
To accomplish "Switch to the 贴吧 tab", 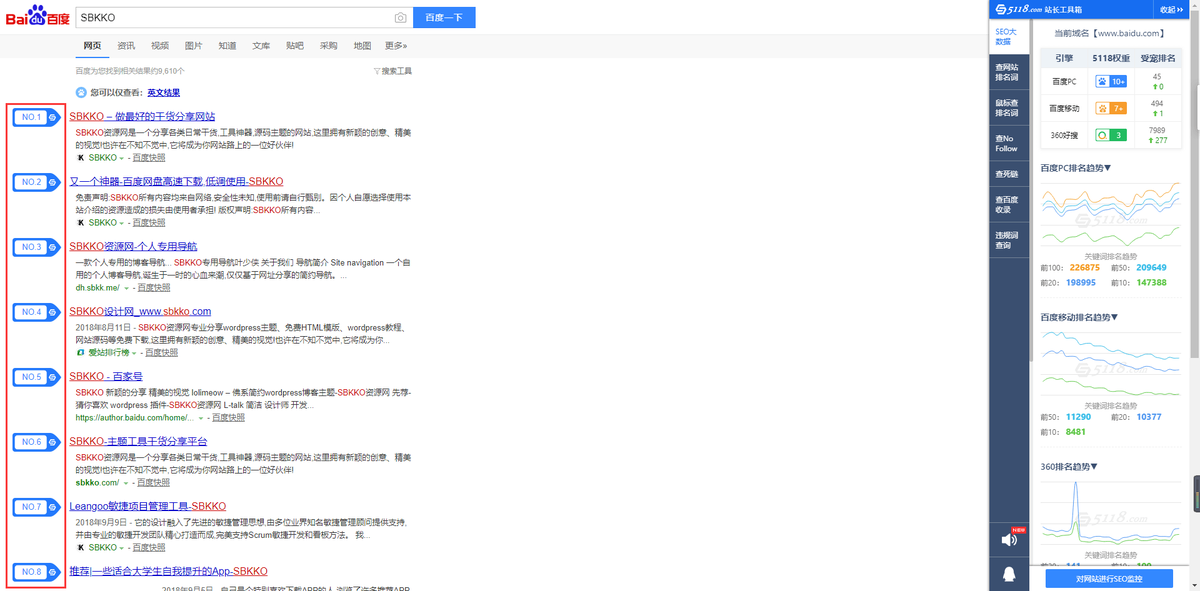I will [295, 46].
